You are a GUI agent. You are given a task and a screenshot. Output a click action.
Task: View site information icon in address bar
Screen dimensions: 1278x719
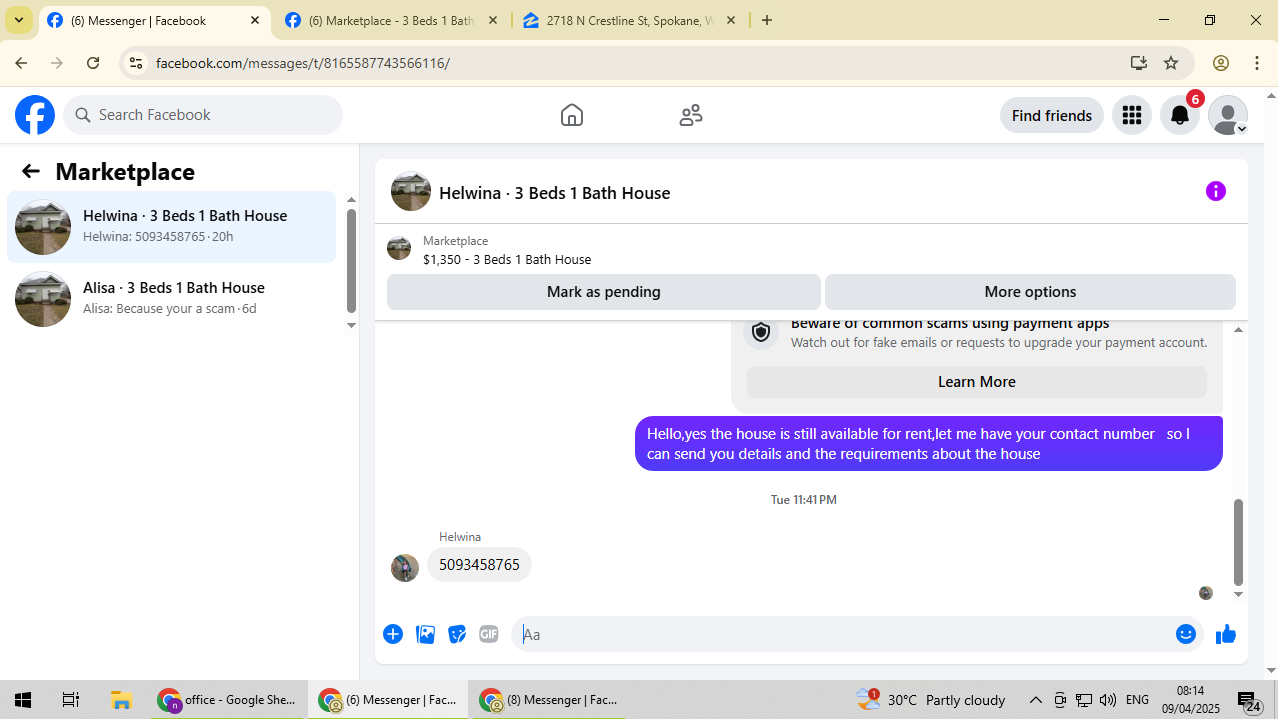tap(135, 63)
